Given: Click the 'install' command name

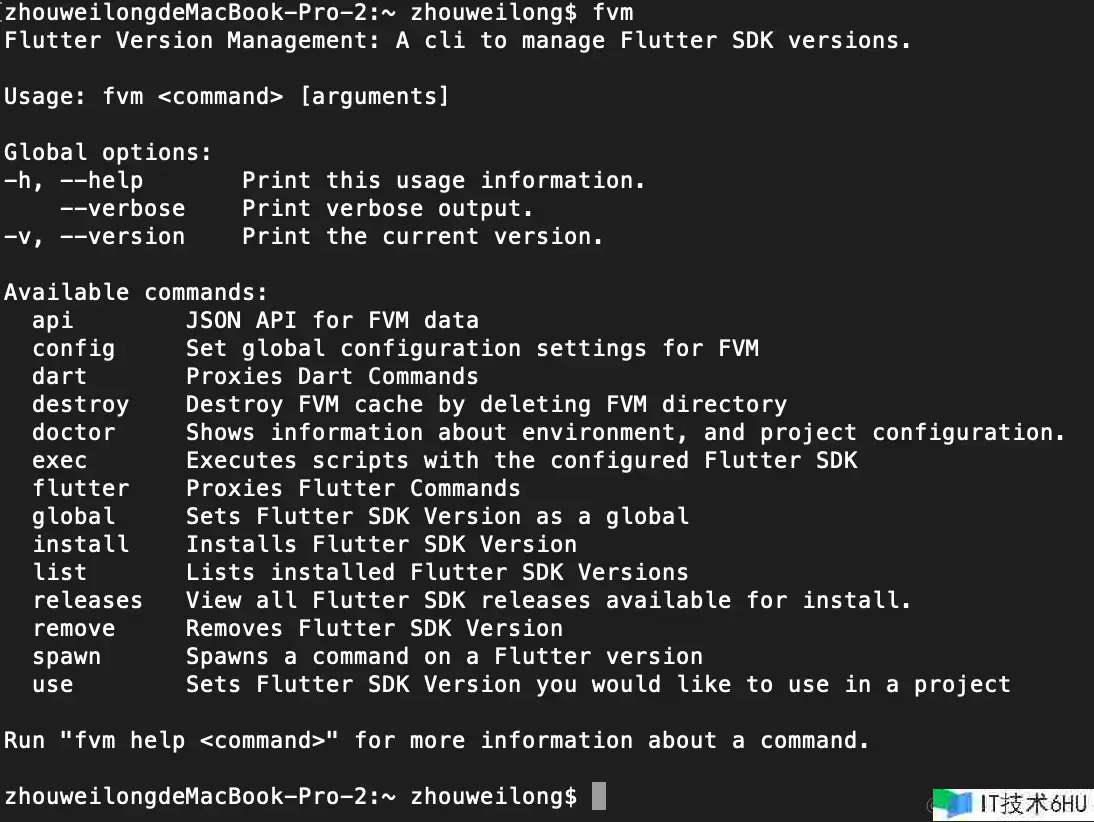Looking at the screenshot, I should [x=81, y=544].
